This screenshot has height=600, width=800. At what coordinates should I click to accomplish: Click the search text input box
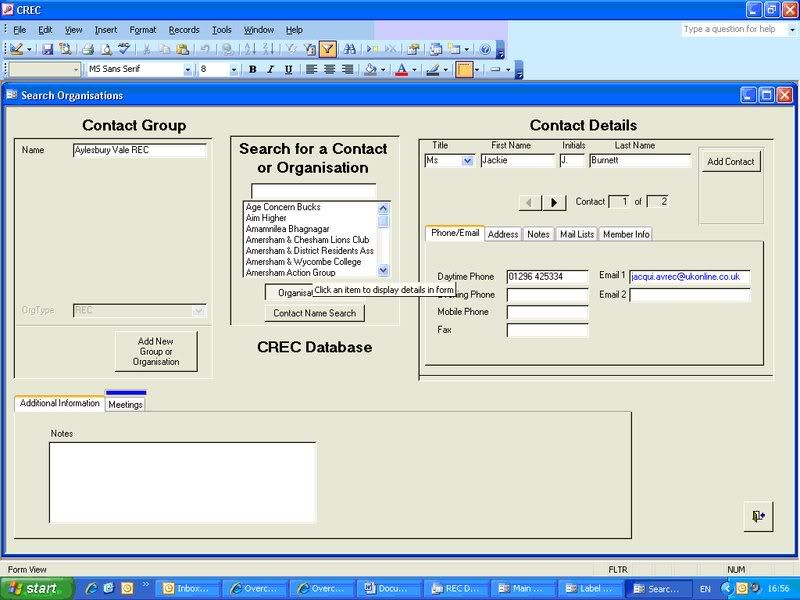tap(313, 191)
